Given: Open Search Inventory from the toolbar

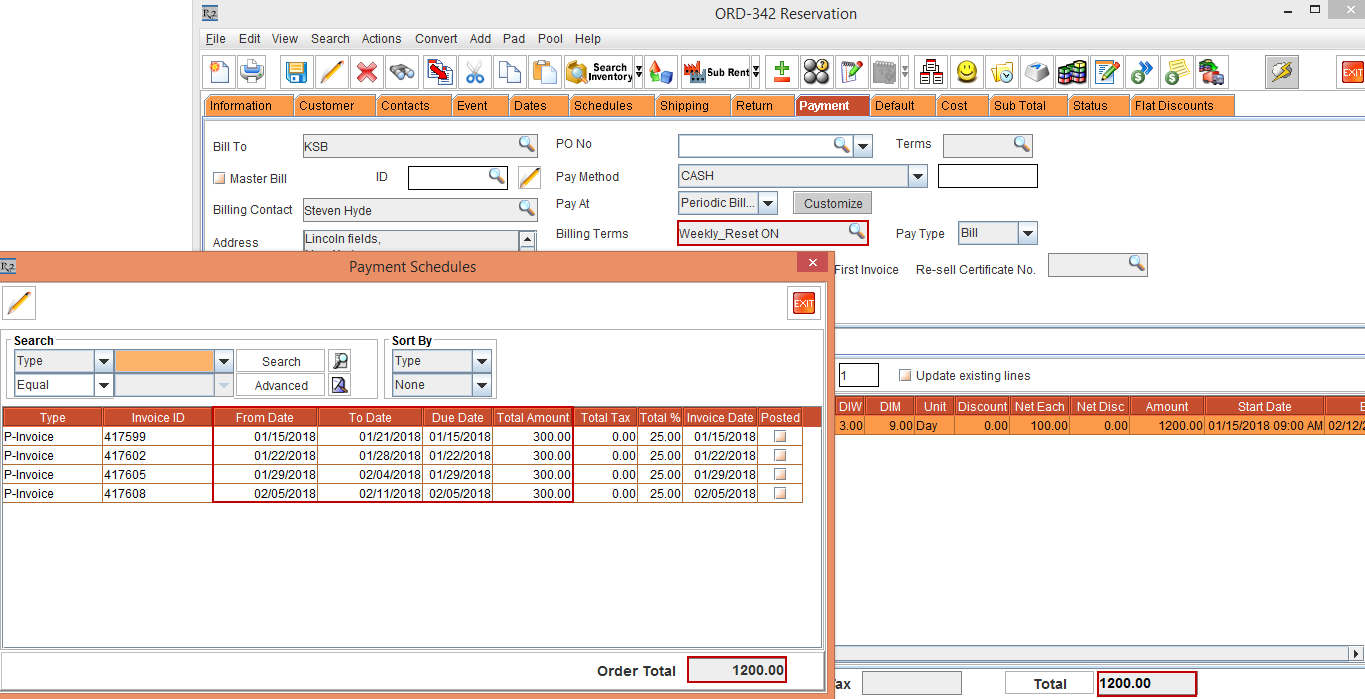Looking at the screenshot, I should (x=600, y=72).
